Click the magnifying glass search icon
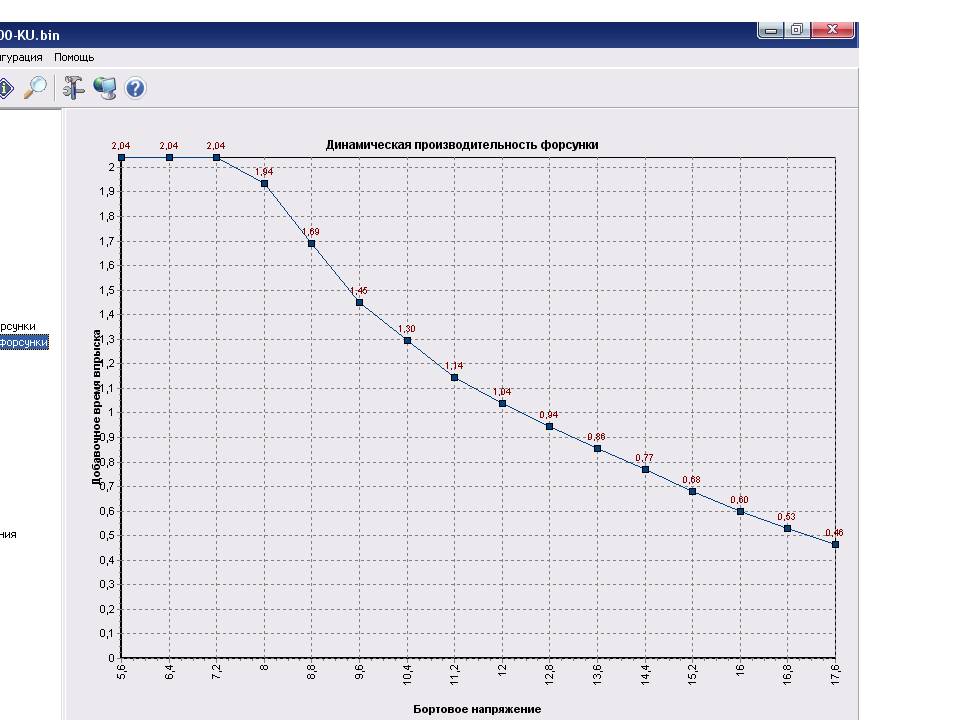 click(35, 88)
